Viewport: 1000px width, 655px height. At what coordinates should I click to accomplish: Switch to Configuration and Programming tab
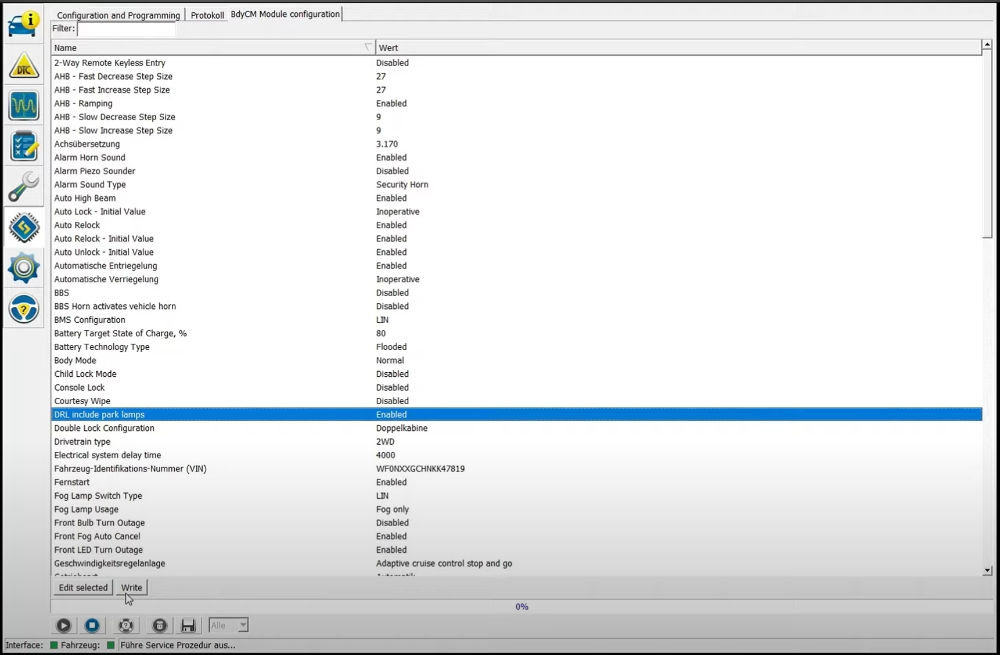point(118,15)
